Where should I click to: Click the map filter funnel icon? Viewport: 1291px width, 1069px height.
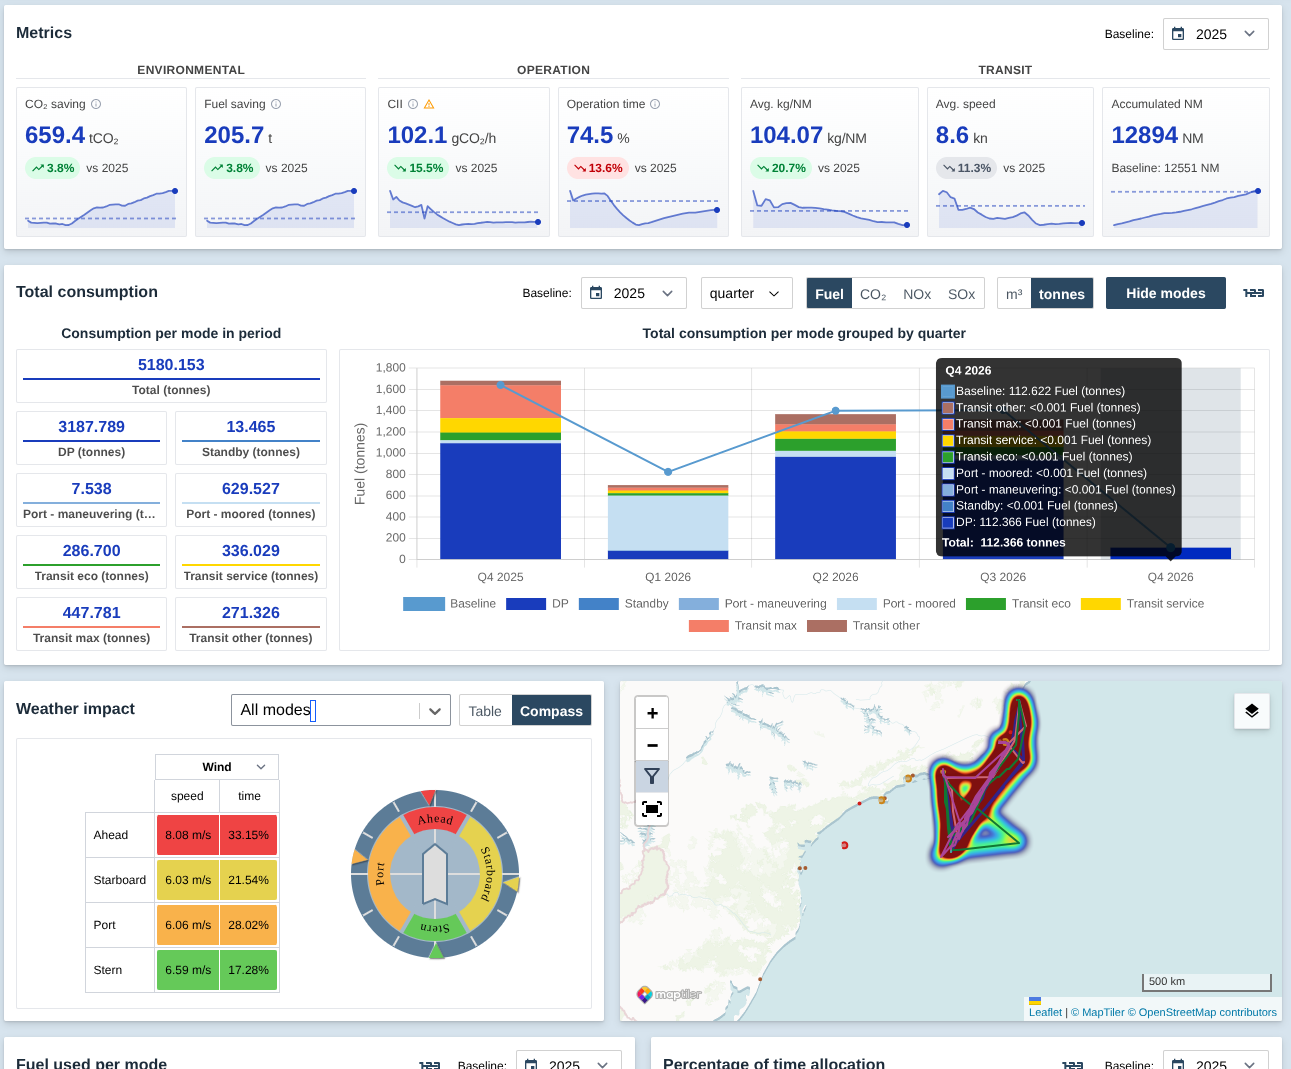(x=652, y=776)
